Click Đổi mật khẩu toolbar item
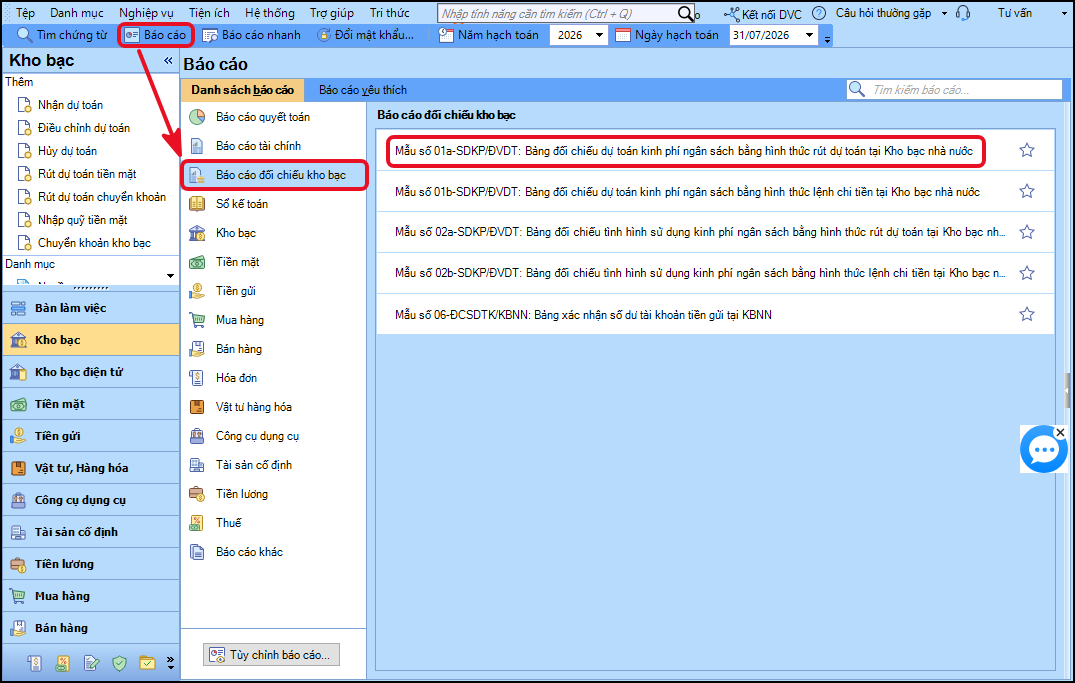This screenshot has height=683, width=1075. [x=365, y=35]
